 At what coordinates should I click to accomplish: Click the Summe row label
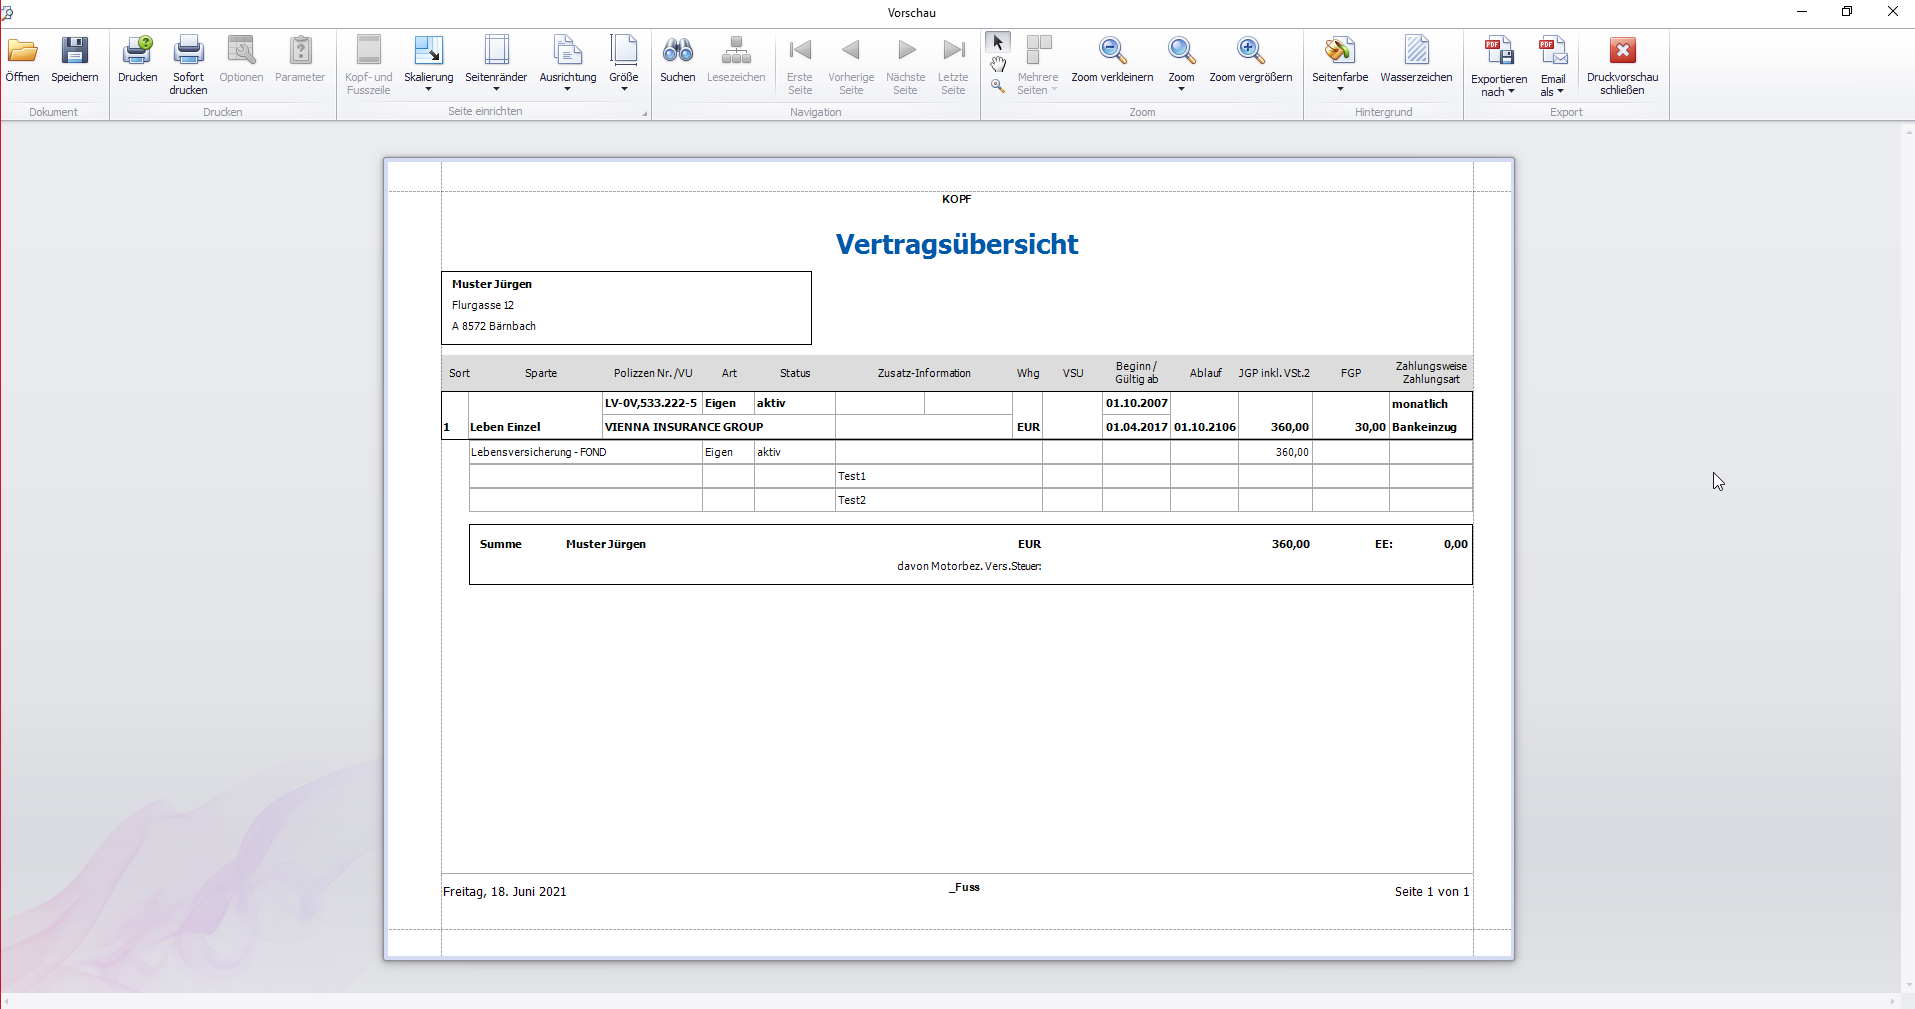[501, 544]
